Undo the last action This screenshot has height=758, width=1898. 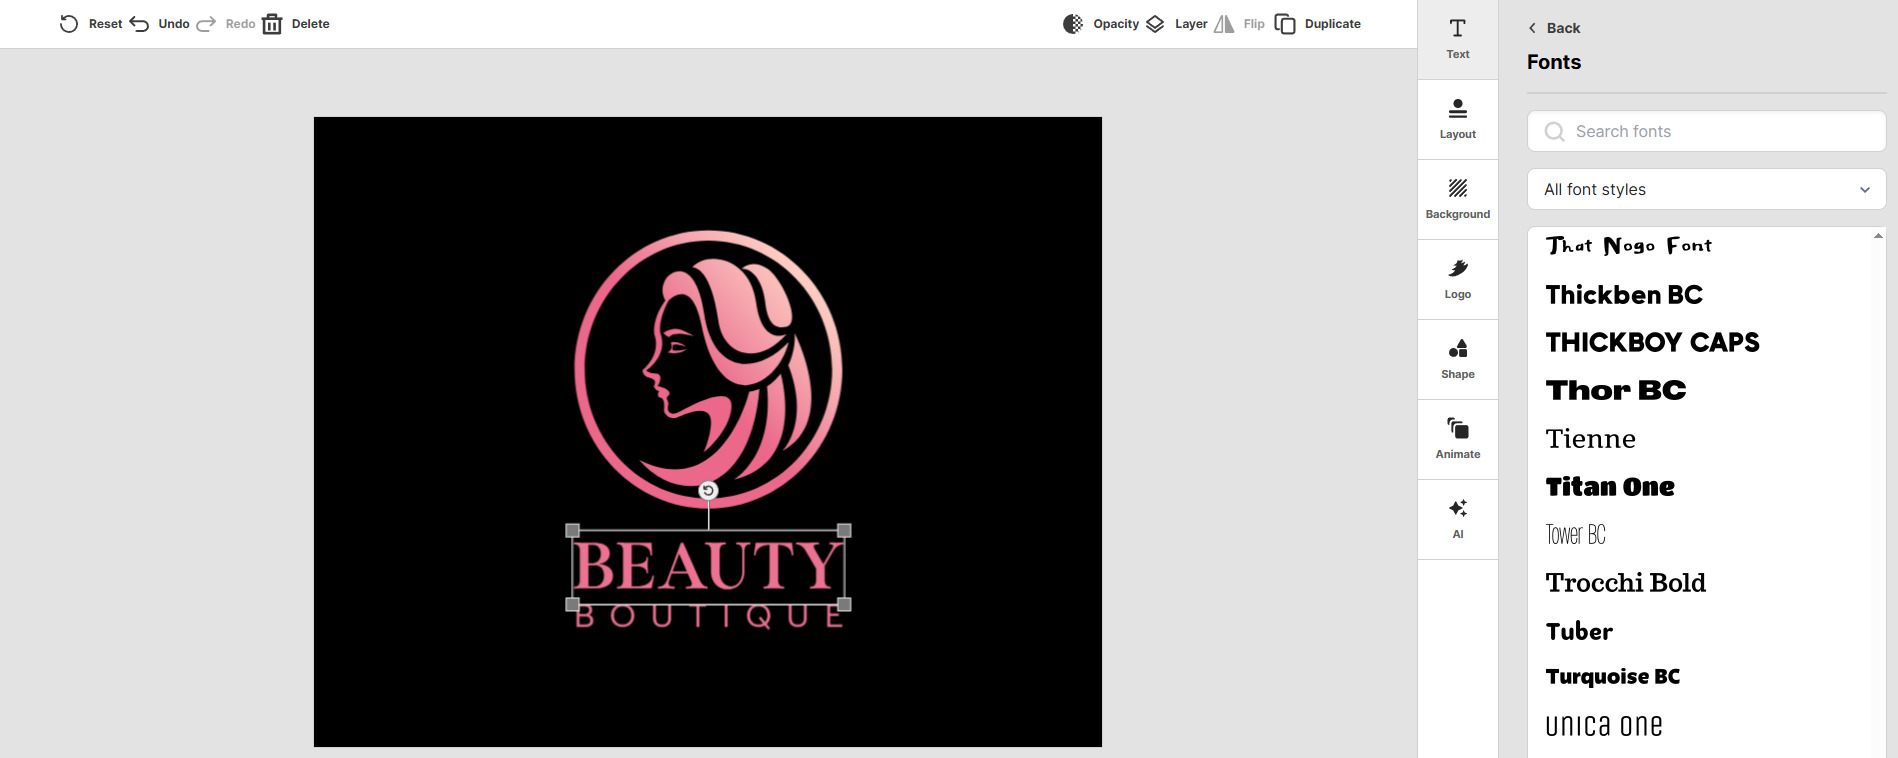coord(160,24)
